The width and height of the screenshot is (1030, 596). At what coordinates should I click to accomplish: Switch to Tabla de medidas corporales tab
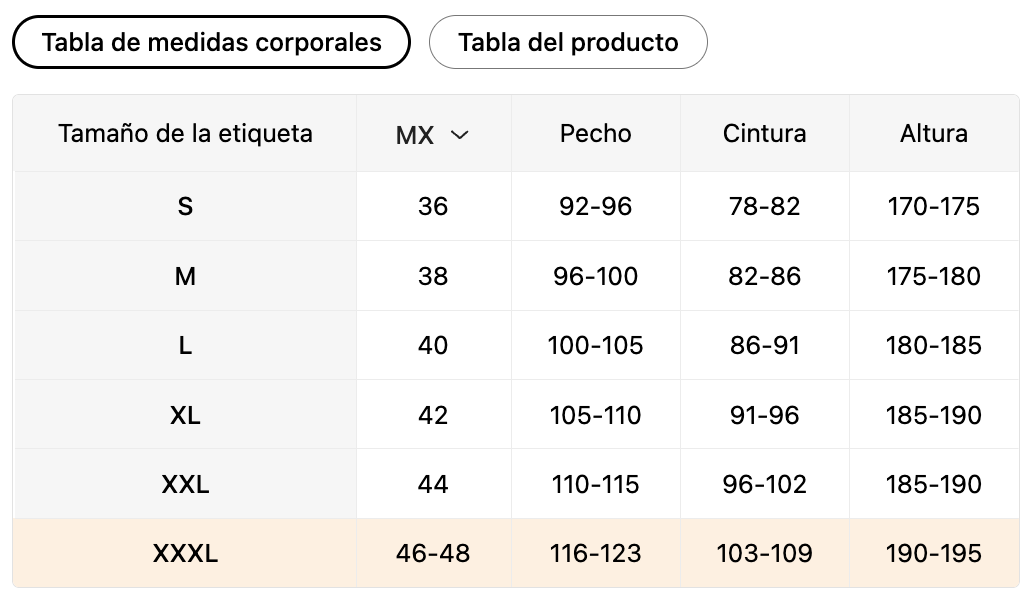(212, 43)
